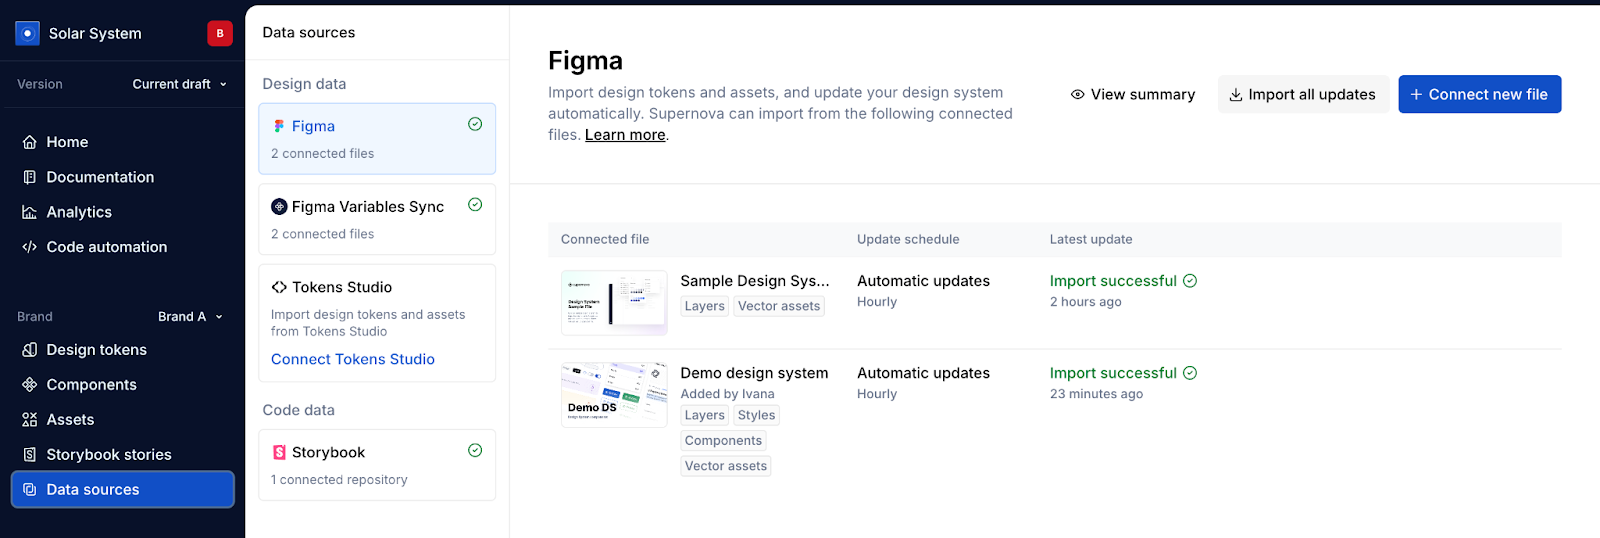Click green check on Storybook card
Viewport: 1600px width, 538px height.
(475, 450)
